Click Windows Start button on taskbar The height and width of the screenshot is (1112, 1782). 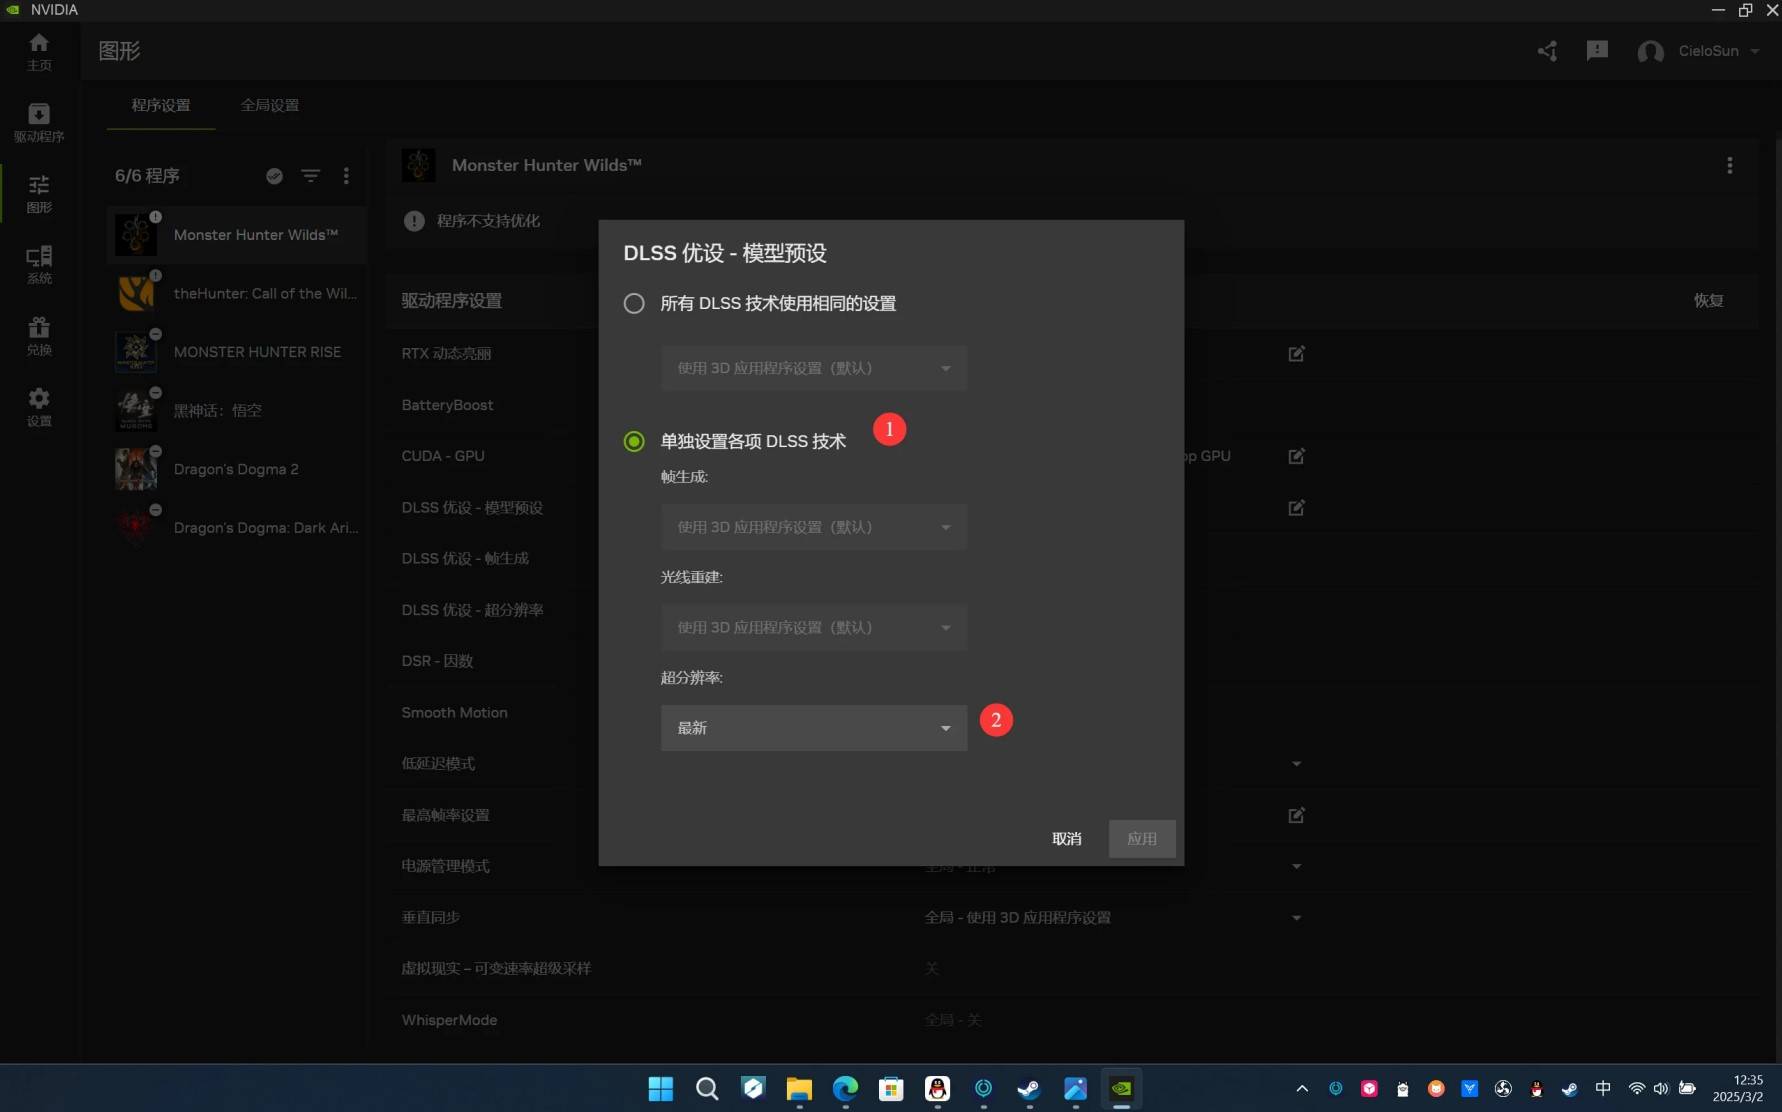click(661, 1089)
